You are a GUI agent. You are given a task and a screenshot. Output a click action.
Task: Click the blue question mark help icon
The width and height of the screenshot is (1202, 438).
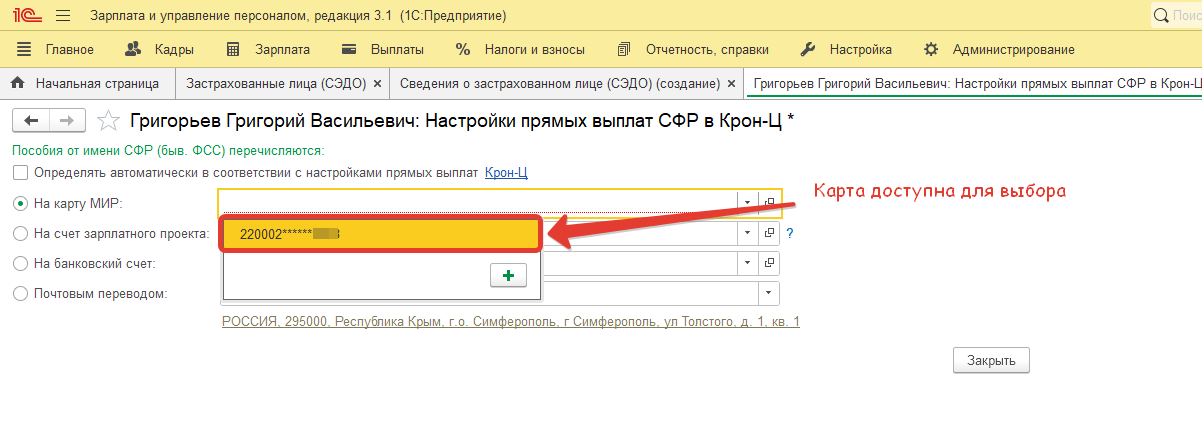pyautogui.click(x=789, y=233)
